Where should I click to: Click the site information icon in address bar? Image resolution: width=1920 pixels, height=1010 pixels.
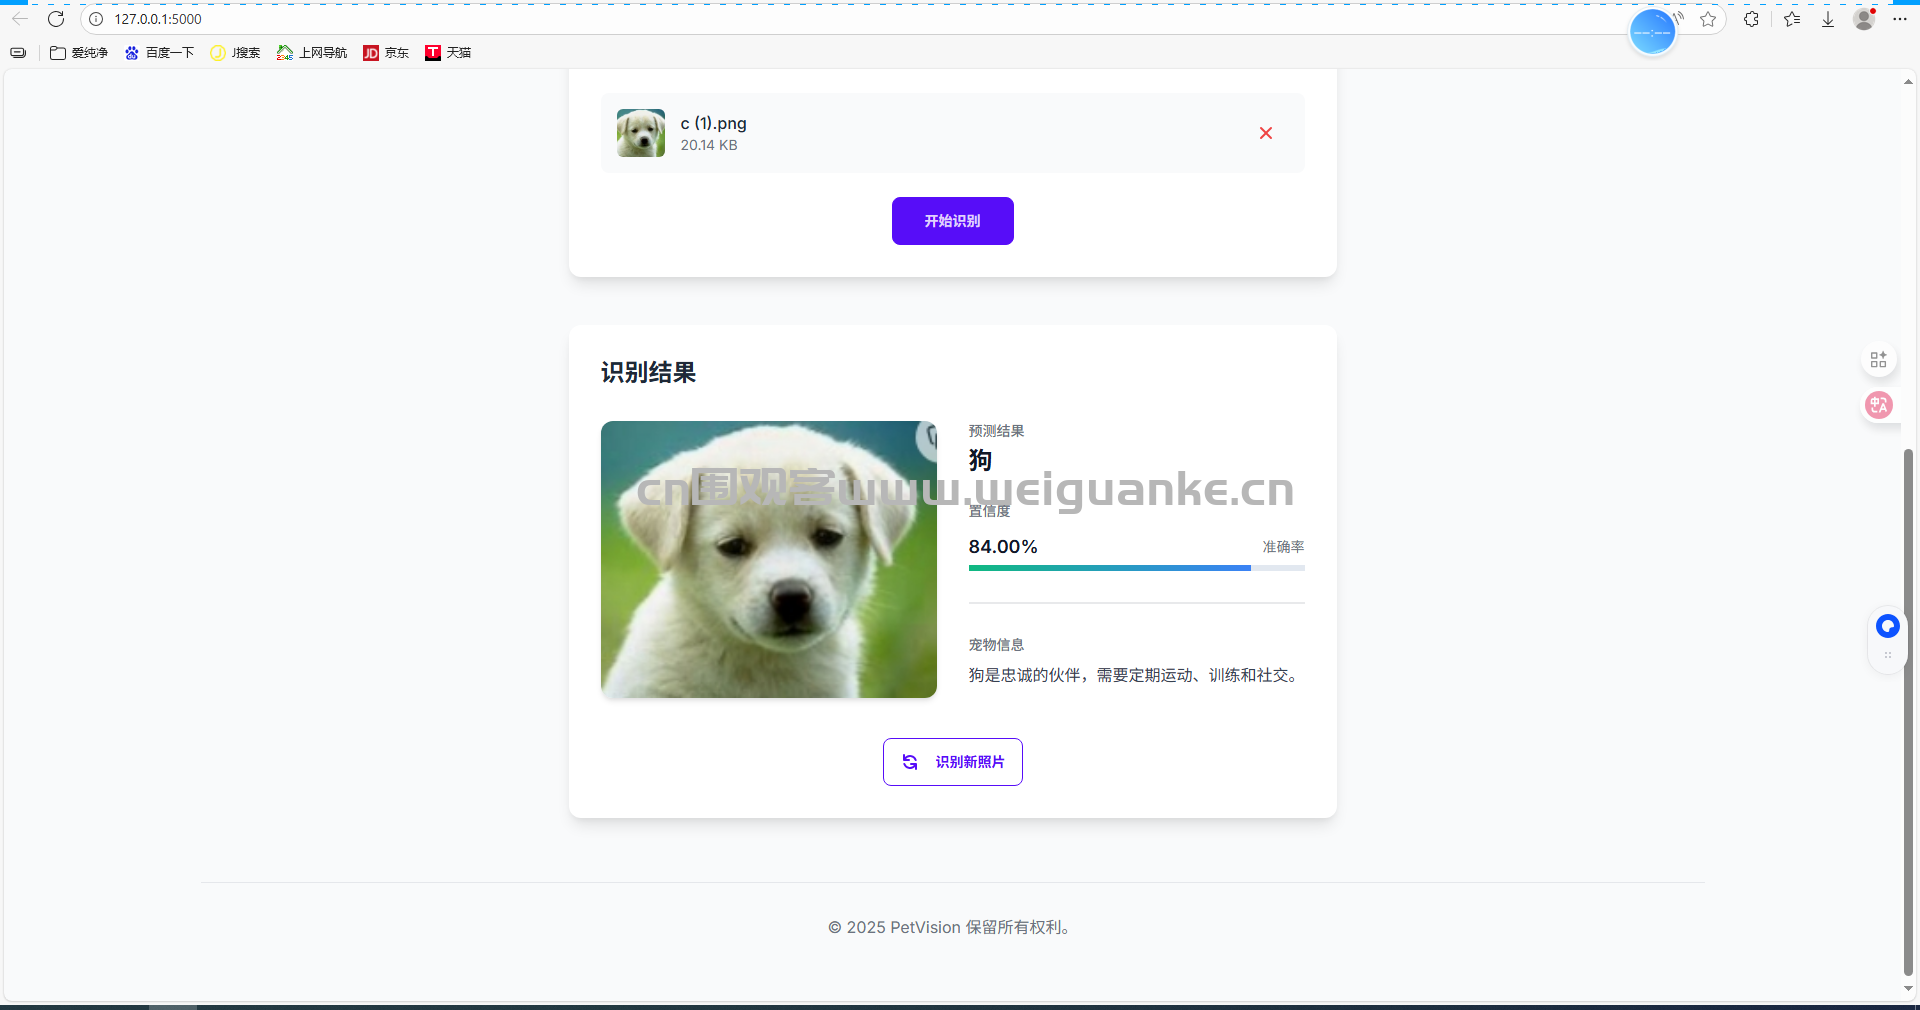(x=96, y=19)
